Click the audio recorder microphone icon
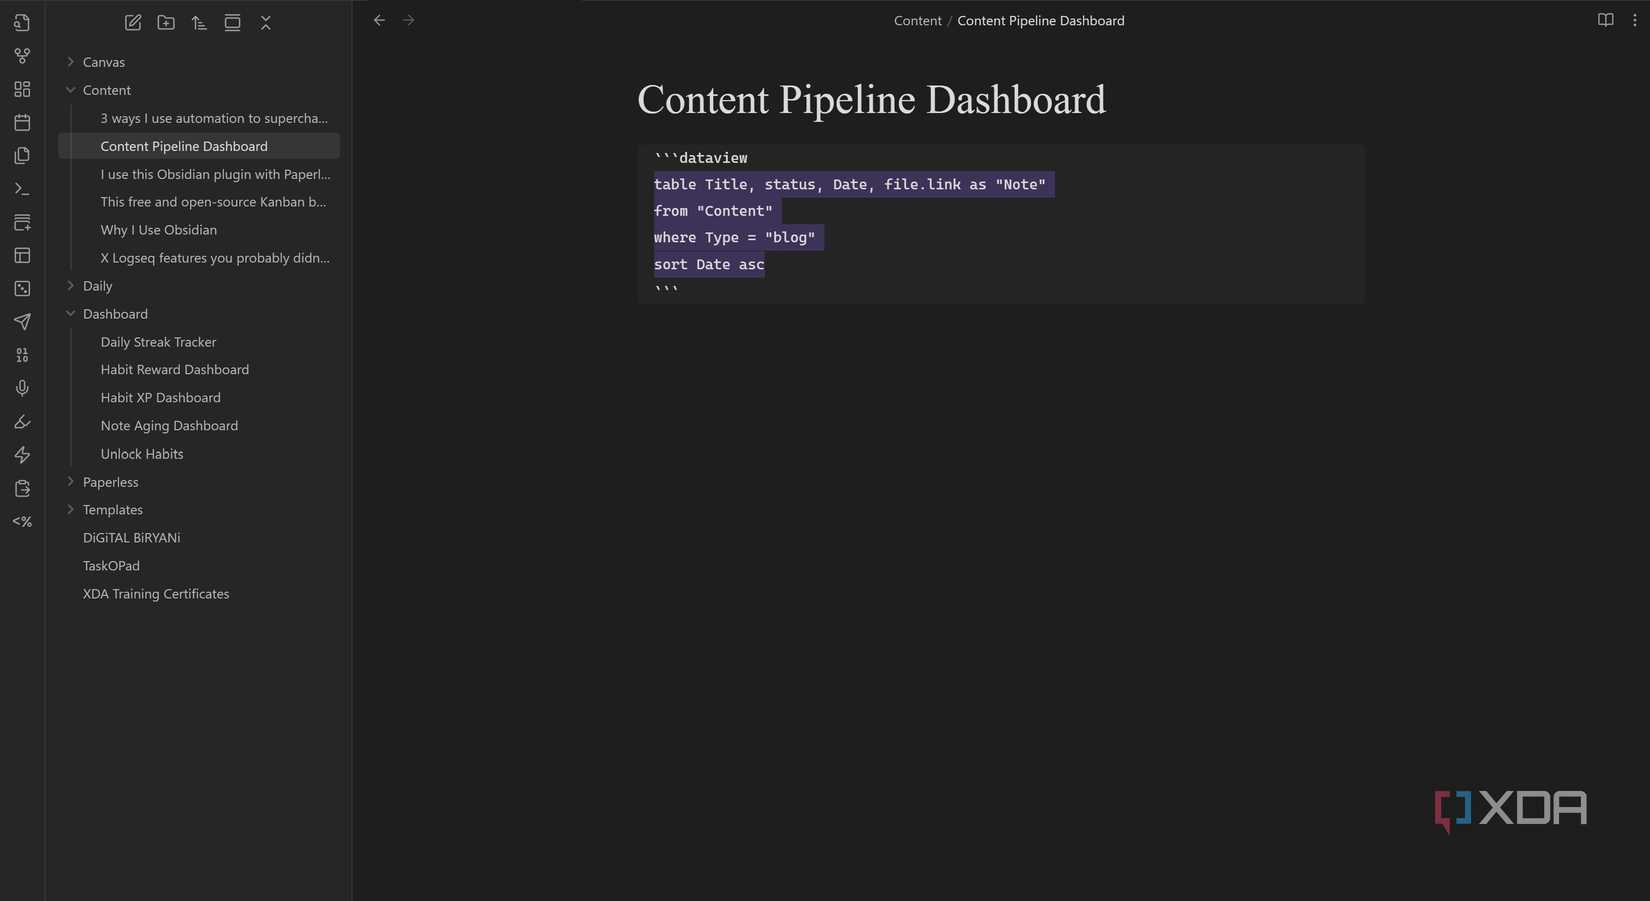The width and height of the screenshot is (1650, 901). click(22, 388)
